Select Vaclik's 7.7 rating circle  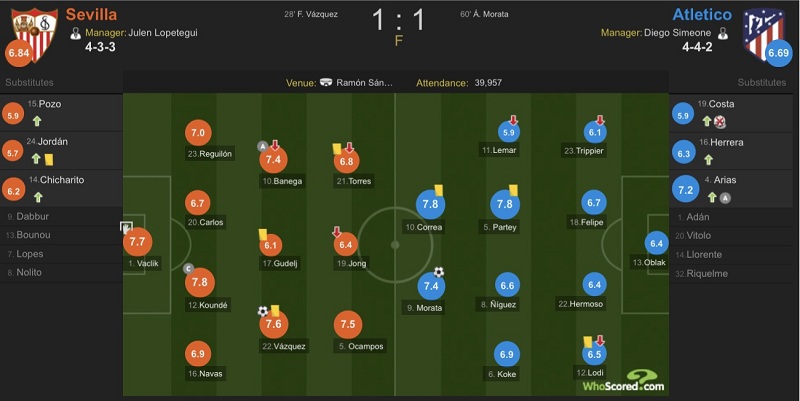pyautogui.click(x=137, y=242)
